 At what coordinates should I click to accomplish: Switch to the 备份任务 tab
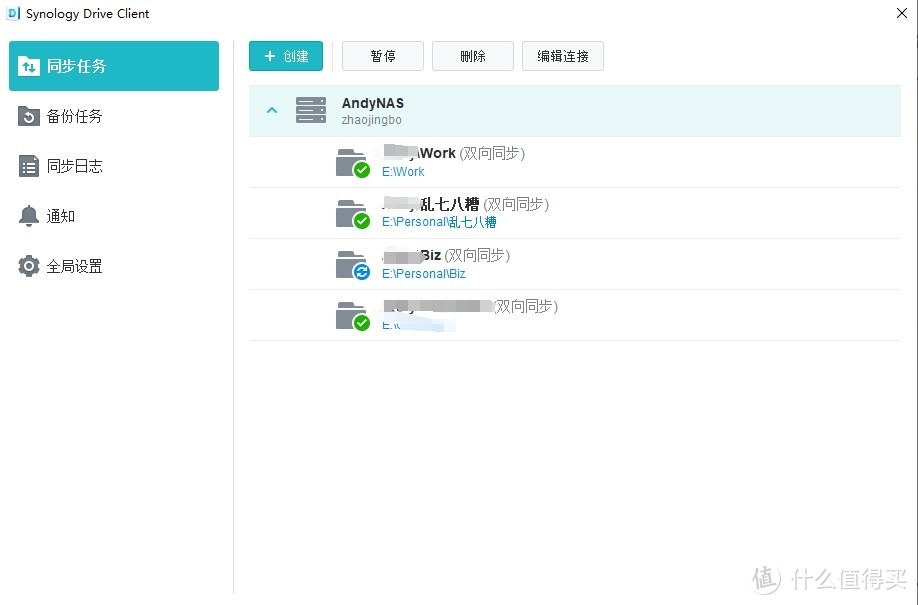tap(74, 116)
